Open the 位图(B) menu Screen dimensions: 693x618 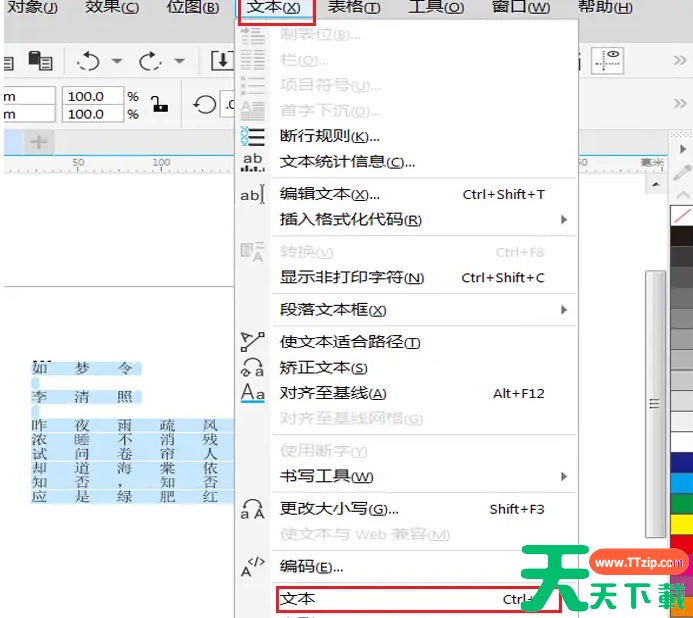[193, 7]
